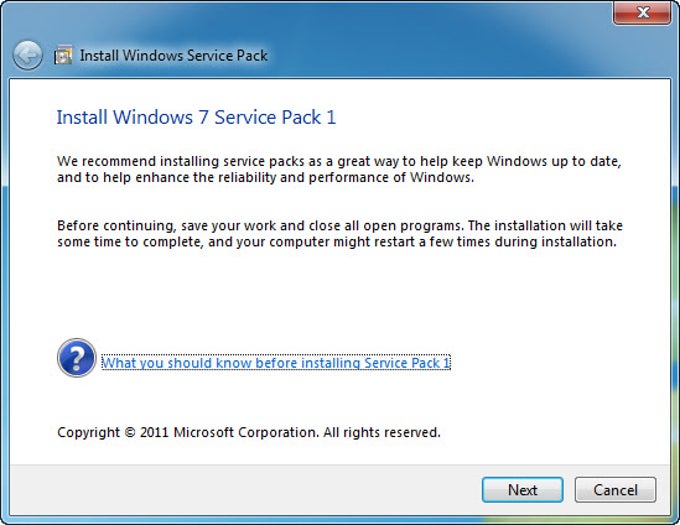Click blank white area right of the heading
The image size is (680, 525).
click(x=500, y=118)
